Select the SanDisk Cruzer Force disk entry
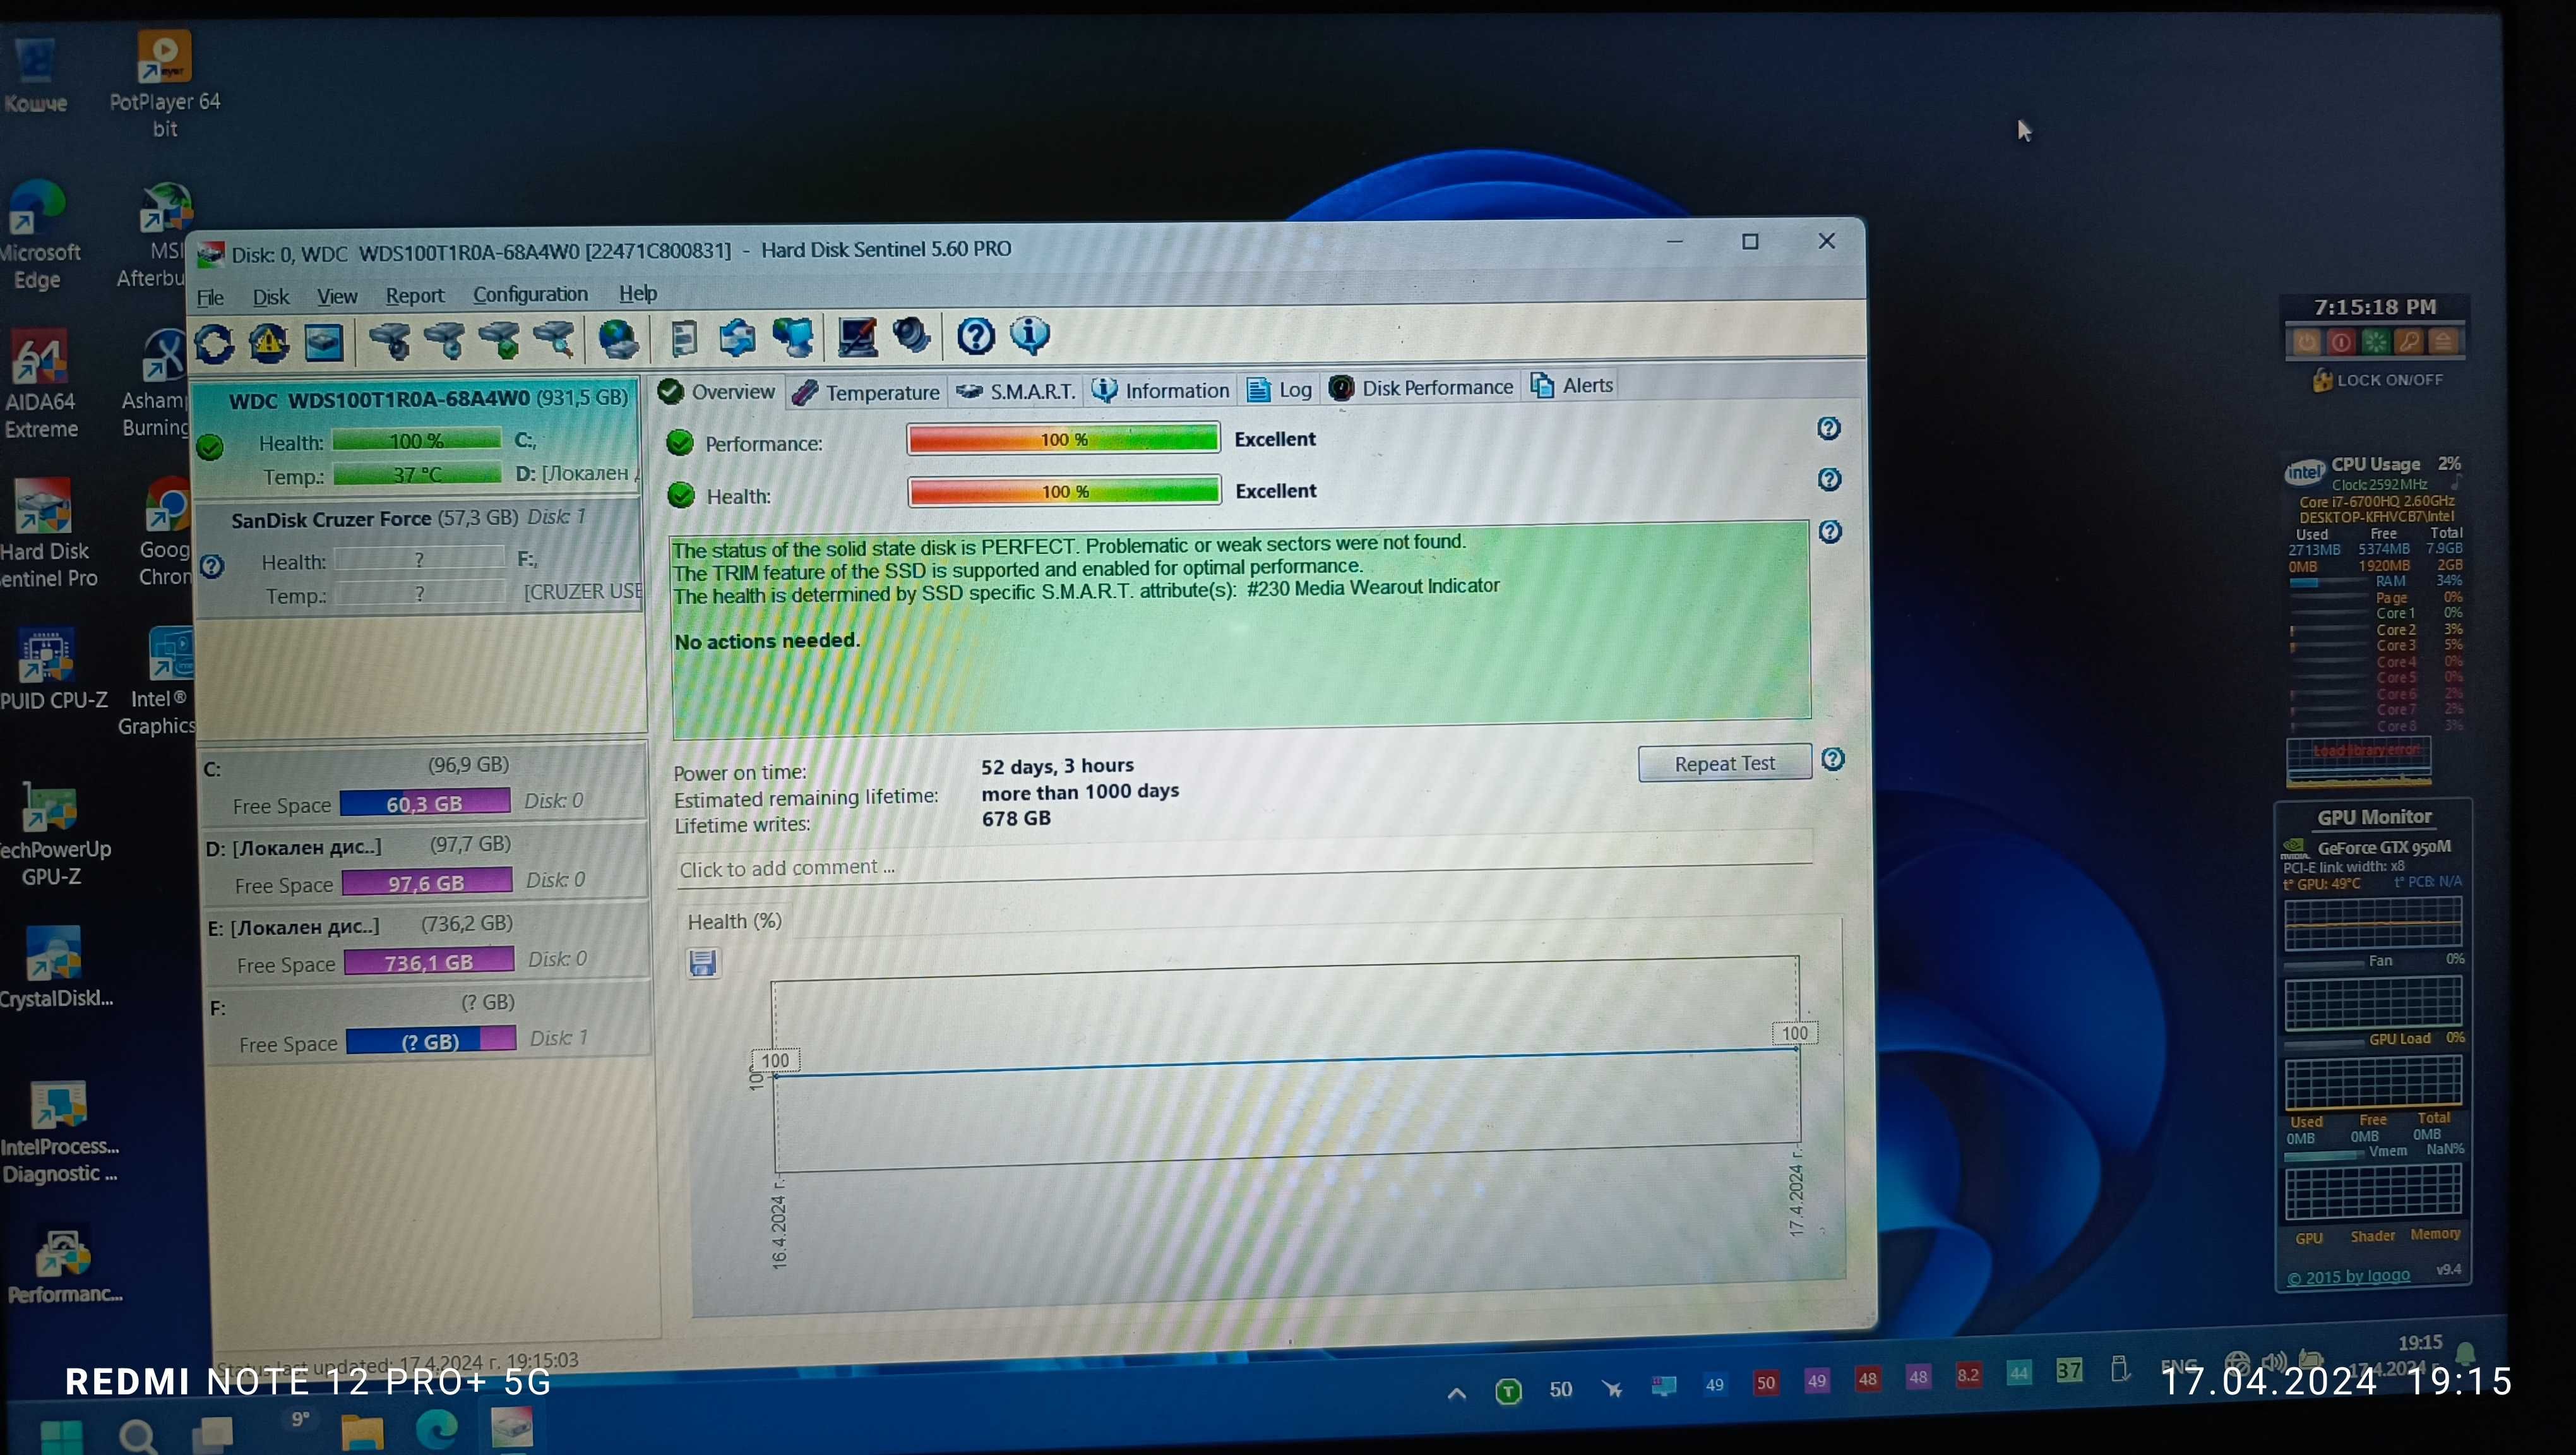Image resolution: width=2576 pixels, height=1455 pixels. 419,557
